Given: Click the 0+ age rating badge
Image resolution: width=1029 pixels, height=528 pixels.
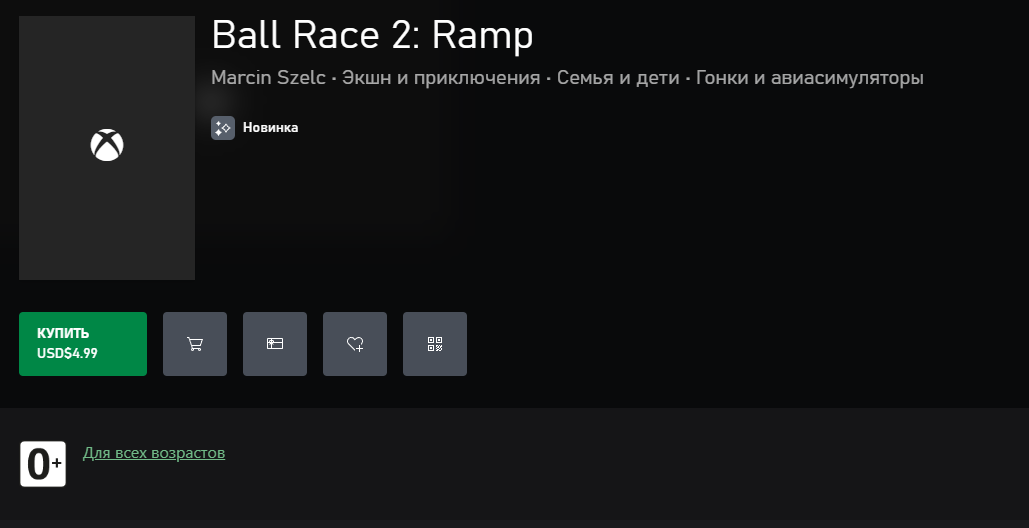Looking at the screenshot, I should coord(43,464).
